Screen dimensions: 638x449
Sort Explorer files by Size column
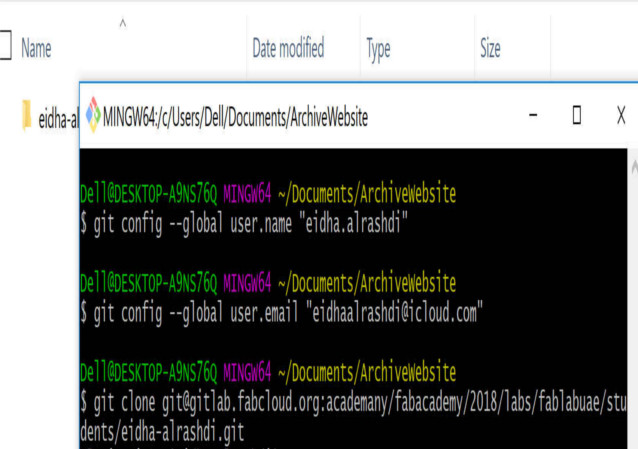click(x=490, y=48)
